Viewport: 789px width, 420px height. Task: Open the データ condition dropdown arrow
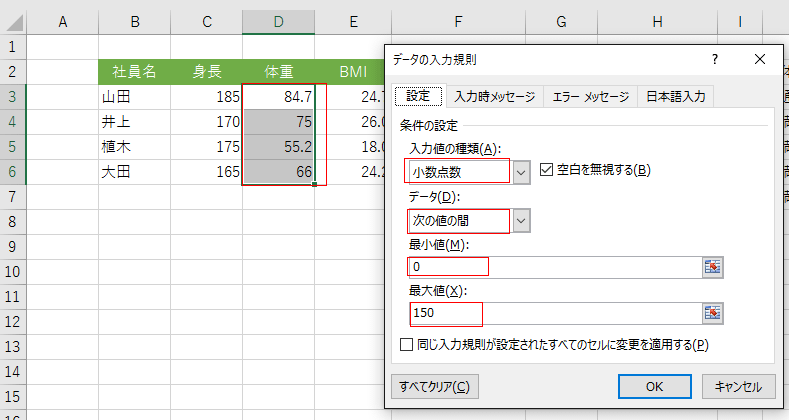coord(521,220)
